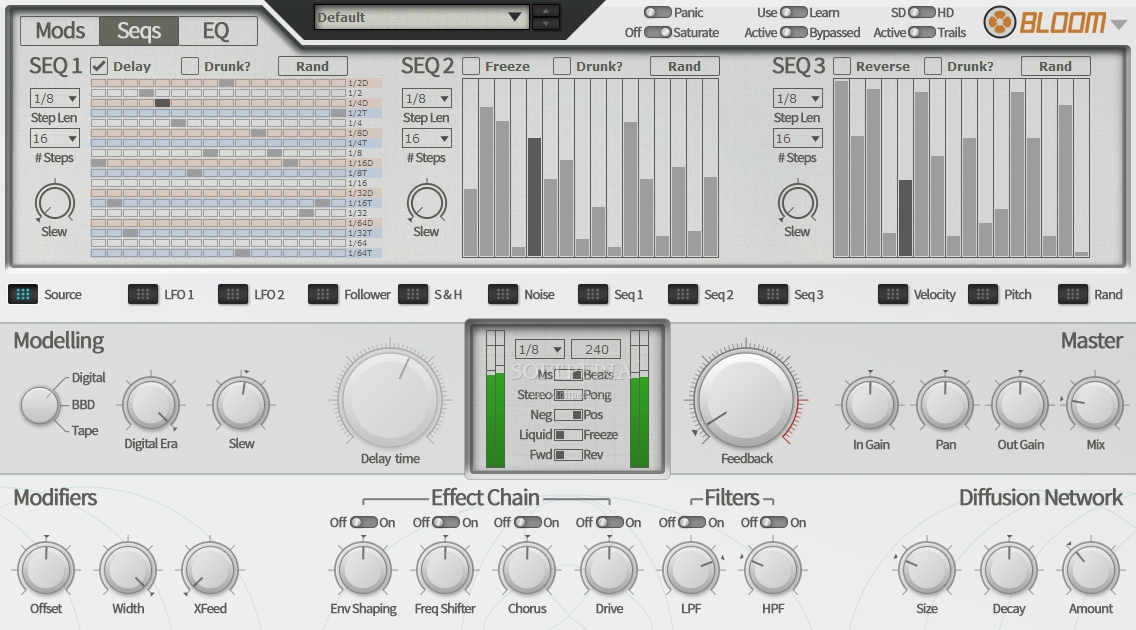Select the LFO 1 modulation grid icon
Screen dimensions: 1136x630
[143, 295]
